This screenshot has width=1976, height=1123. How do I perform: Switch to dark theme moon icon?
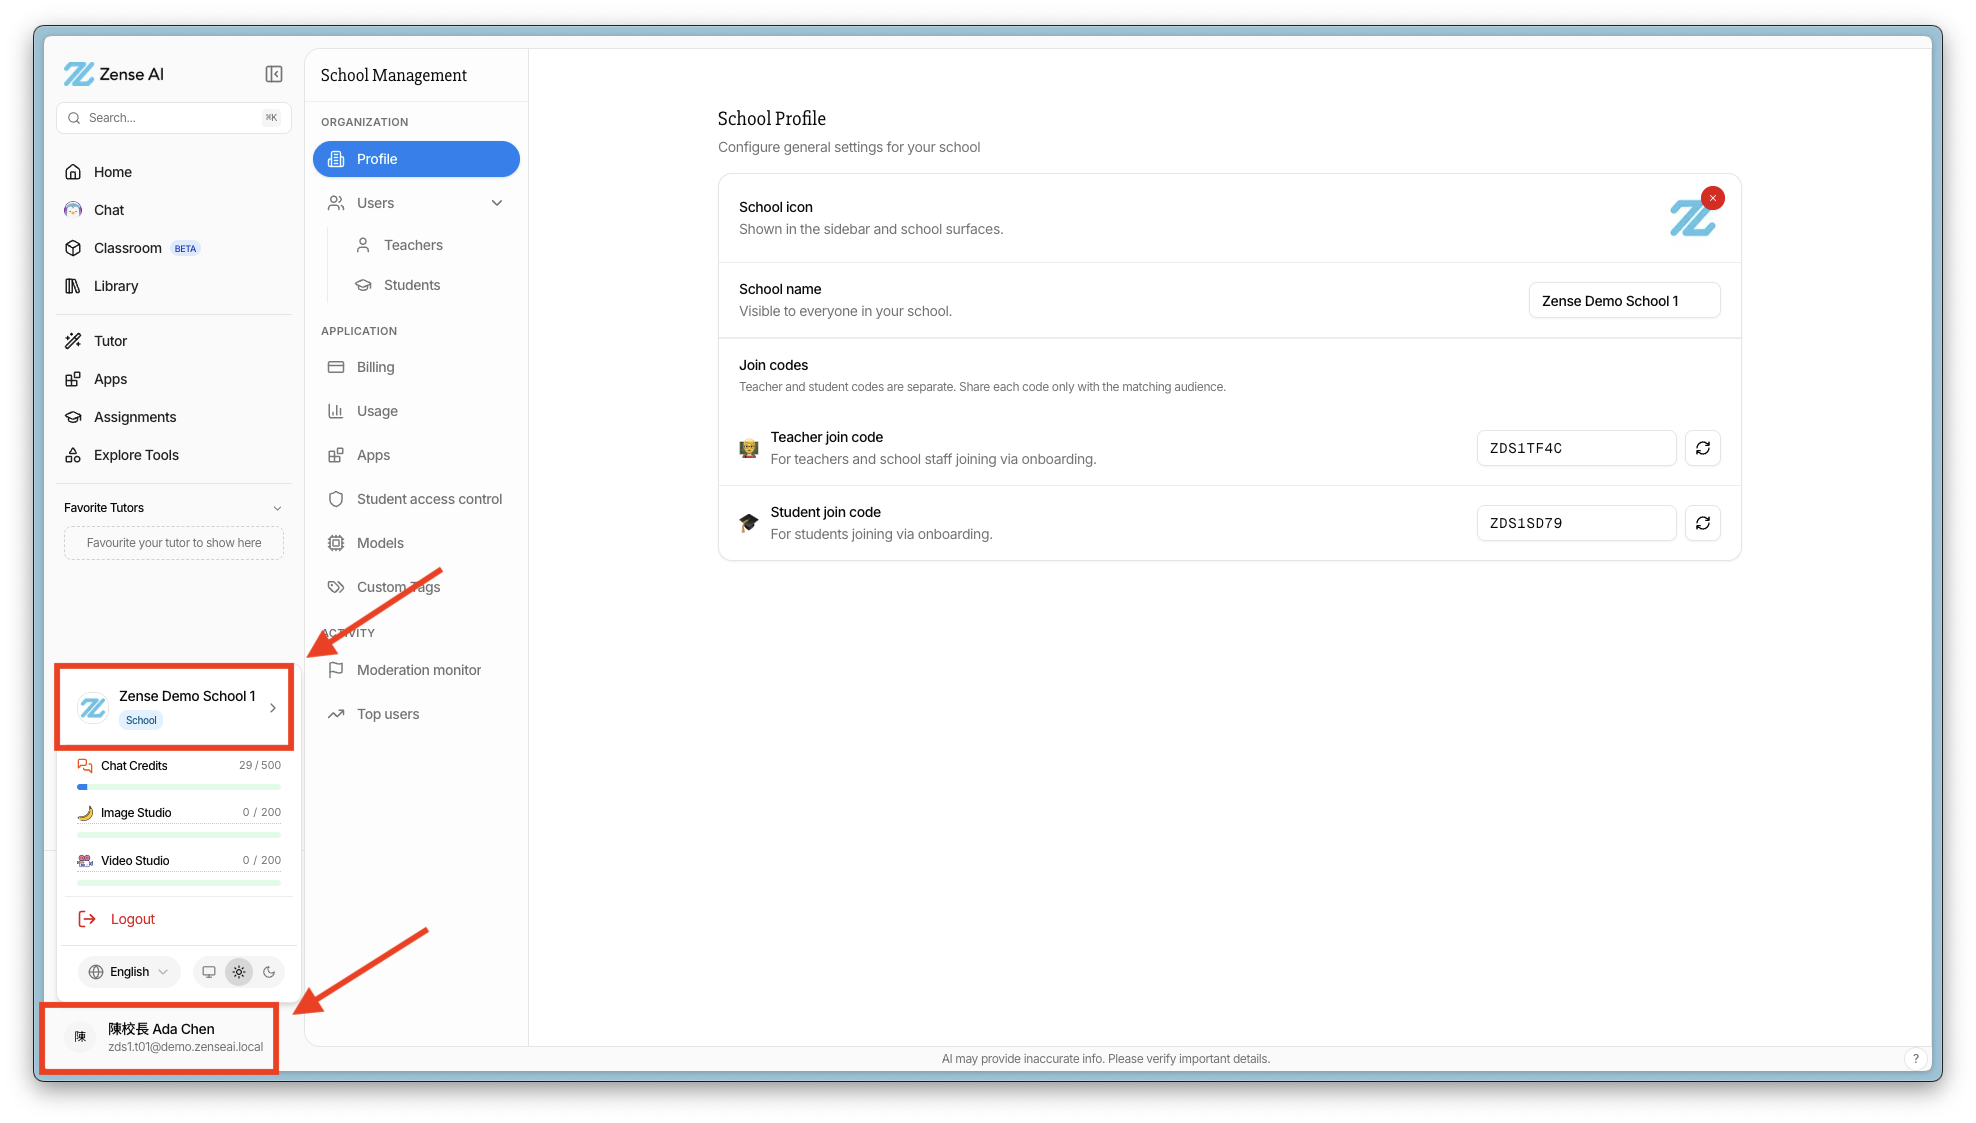269,972
